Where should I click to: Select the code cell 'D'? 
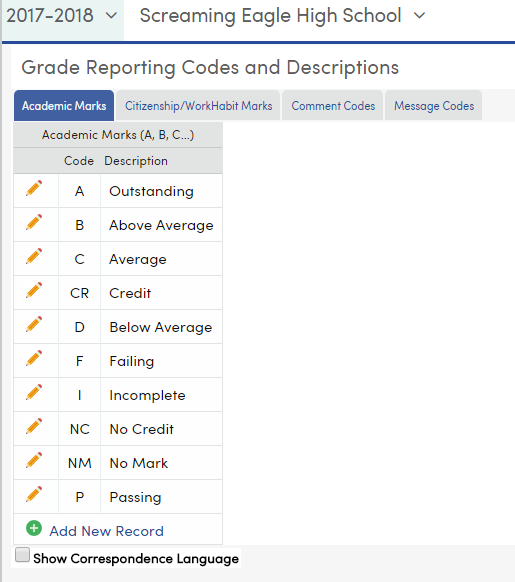click(79, 327)
